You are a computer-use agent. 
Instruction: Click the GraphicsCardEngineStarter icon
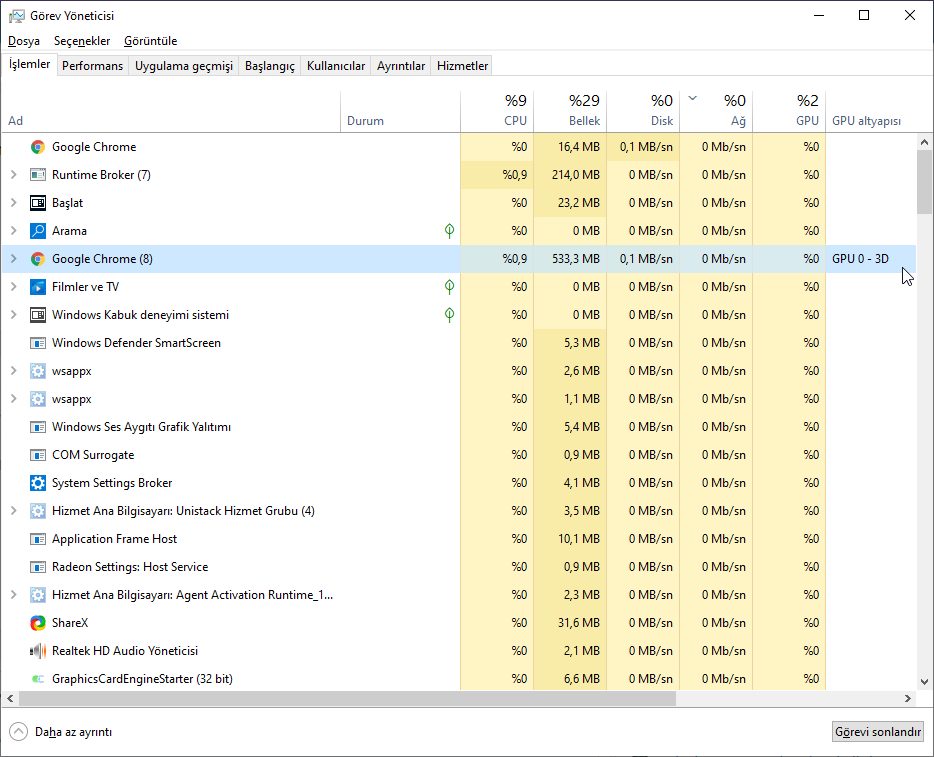coord(38,679)
